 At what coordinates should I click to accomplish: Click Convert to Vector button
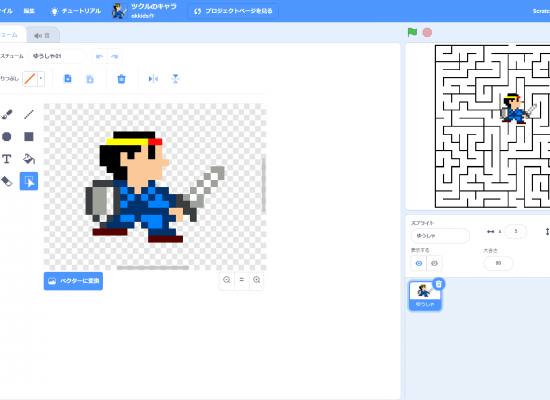[73, 281]
